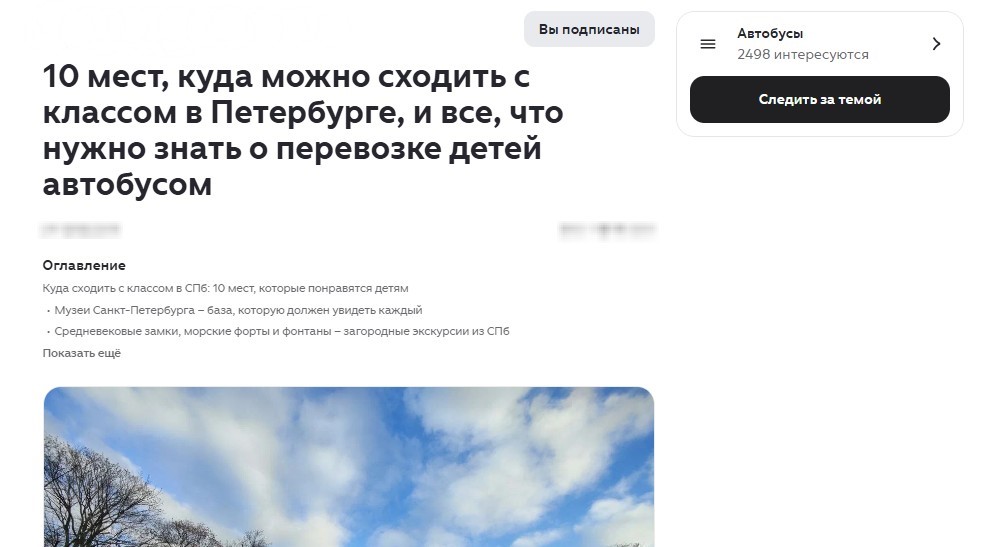Go to Средневековые замки, морские форты section
Viewport: 981px width, 547px height.
coord(282,331)
